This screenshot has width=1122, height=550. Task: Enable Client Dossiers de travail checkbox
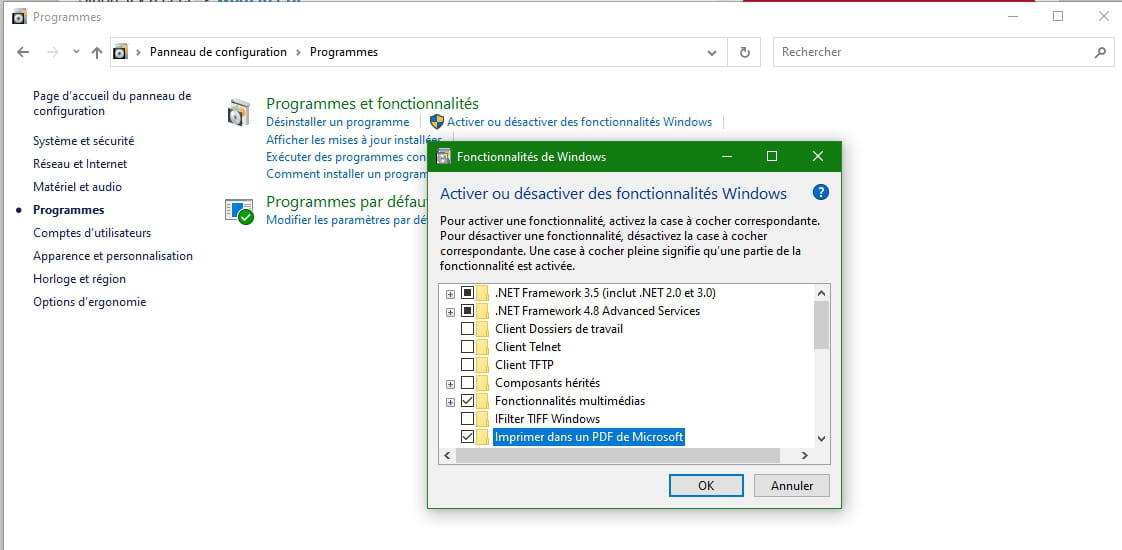click(x=467, y=329)
